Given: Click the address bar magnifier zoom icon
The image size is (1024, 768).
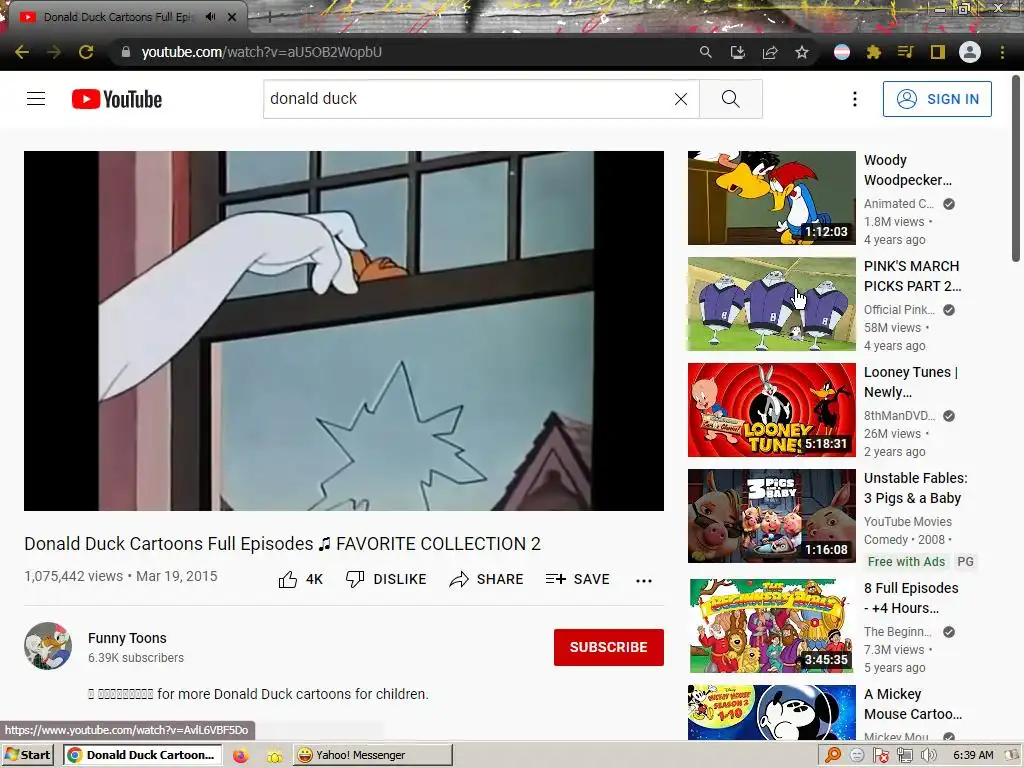Looking at the screenshot, I should click(x=705, y=52).
